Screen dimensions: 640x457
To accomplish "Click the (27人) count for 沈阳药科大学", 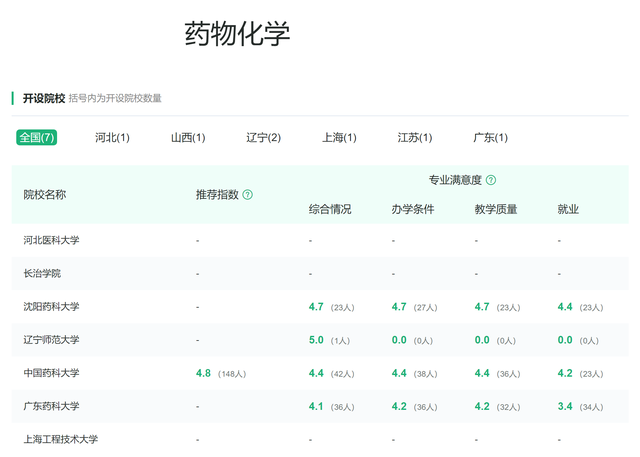I will tap(425, 308).
